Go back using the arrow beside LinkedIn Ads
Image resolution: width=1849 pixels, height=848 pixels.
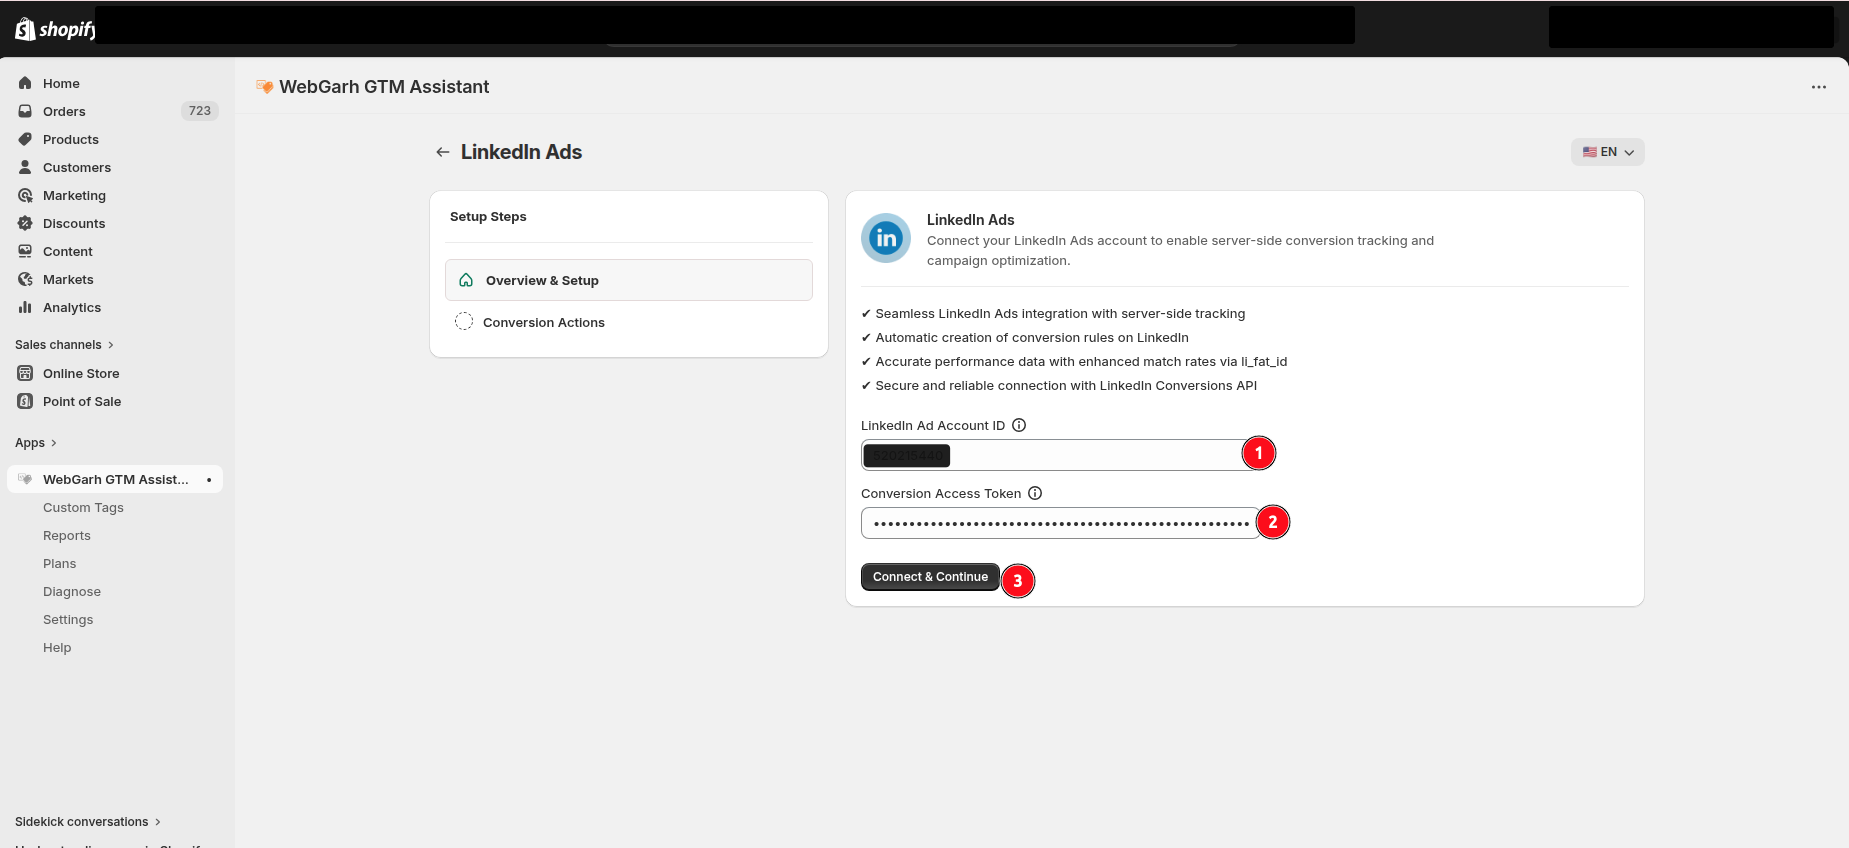pos(443,152)
